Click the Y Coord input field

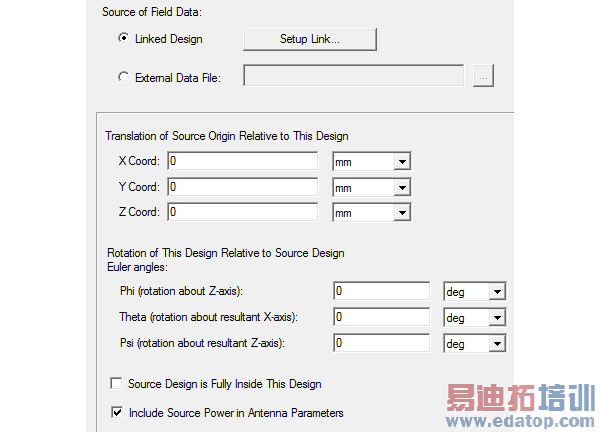[242, 187]
